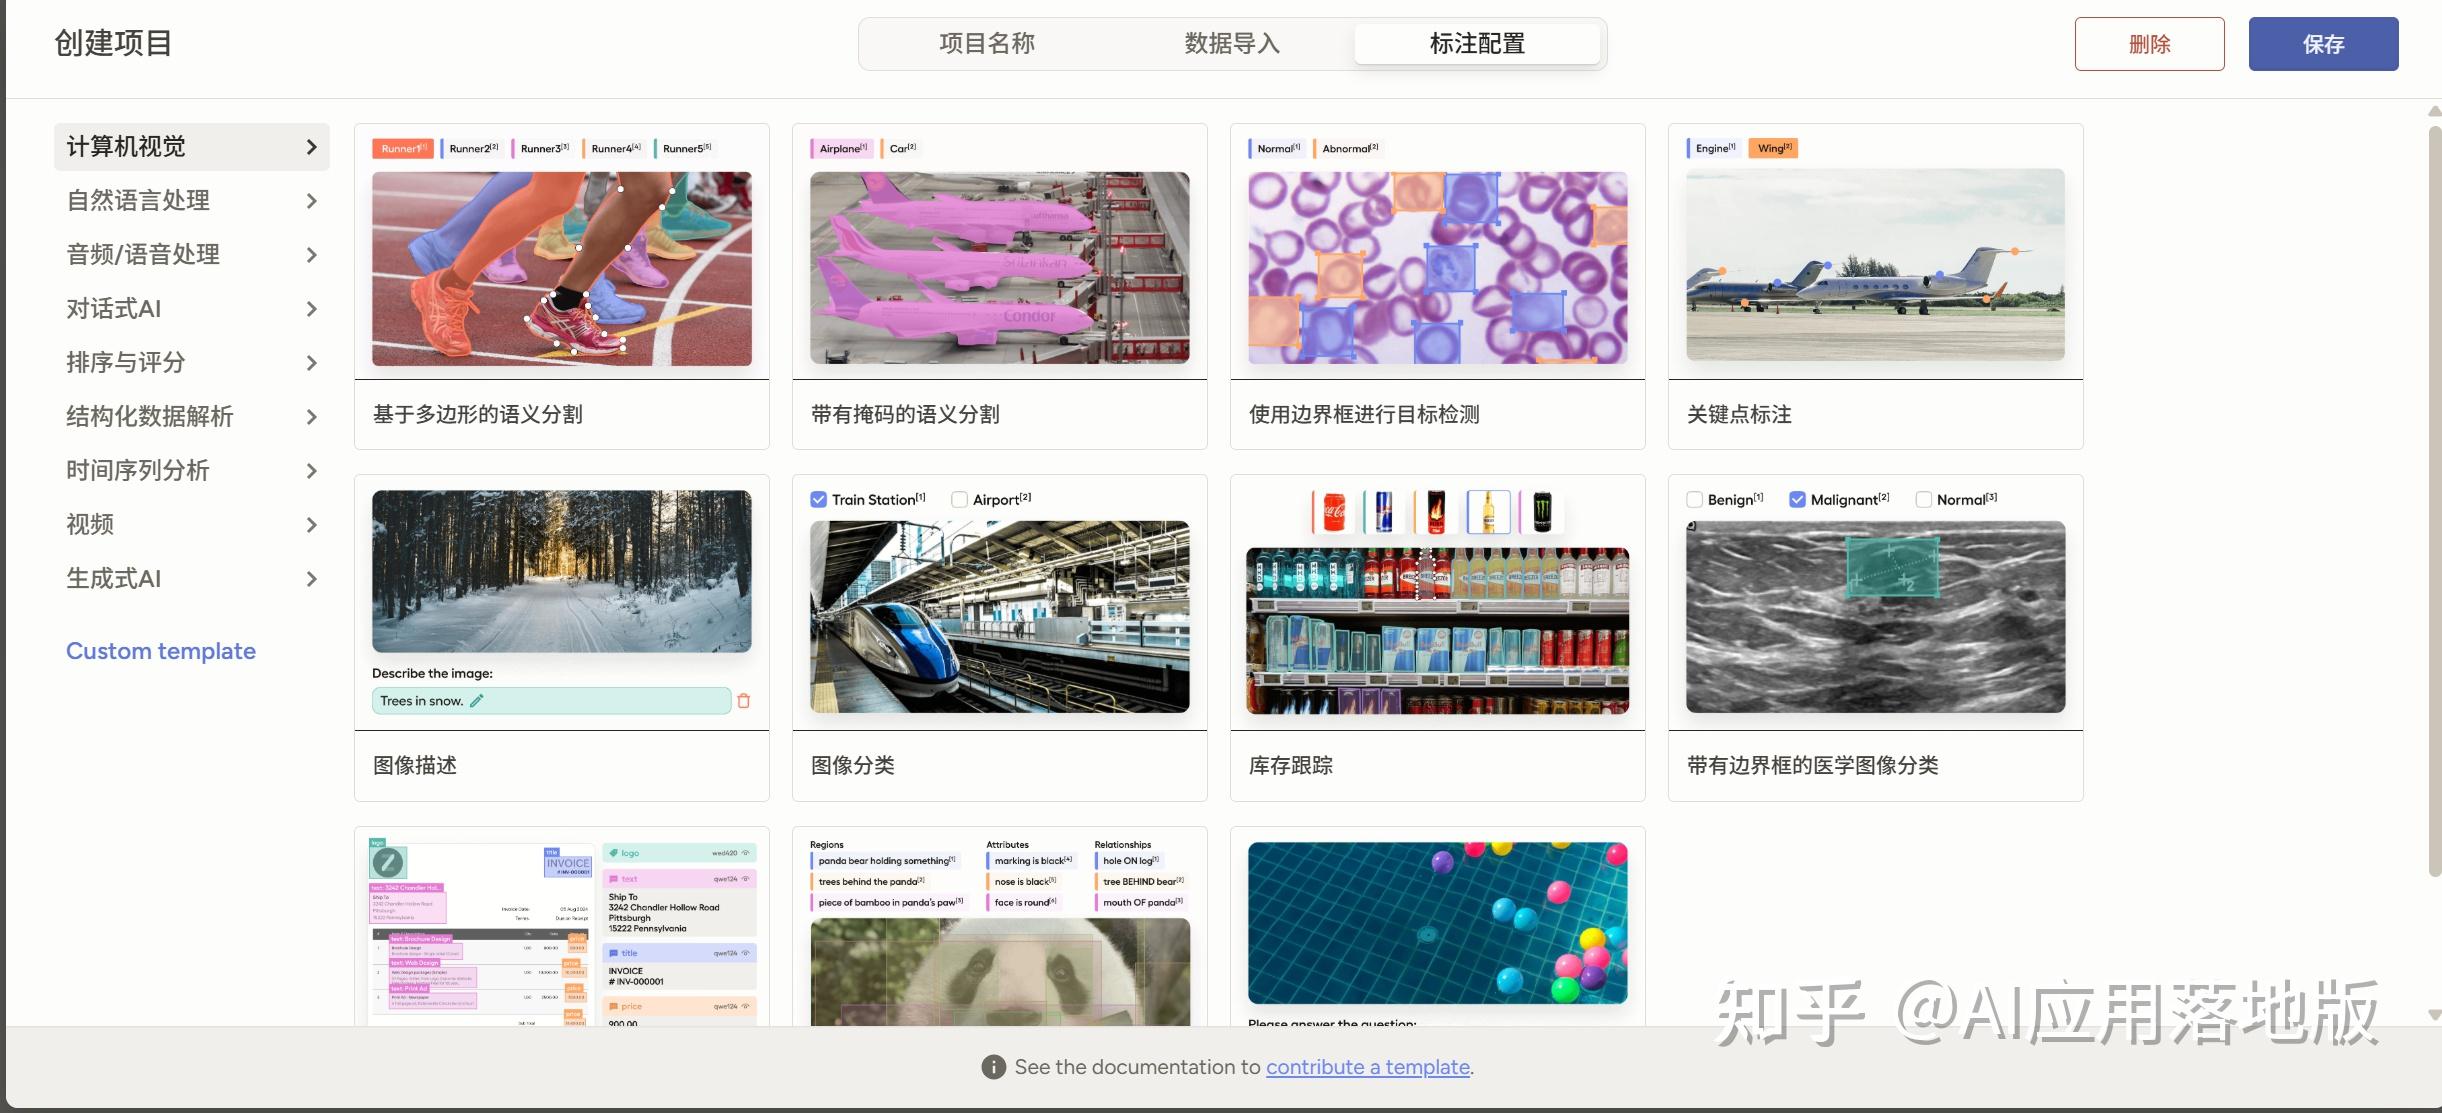Select the Monster energy drink can icon
Viewport: 2442px width, 1113px height.
1542,512
